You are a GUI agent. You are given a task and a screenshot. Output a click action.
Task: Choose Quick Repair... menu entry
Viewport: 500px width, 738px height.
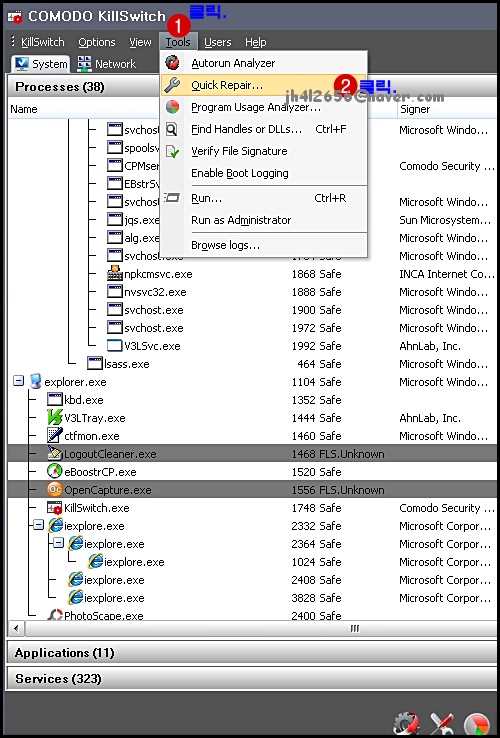coord(264,85)
